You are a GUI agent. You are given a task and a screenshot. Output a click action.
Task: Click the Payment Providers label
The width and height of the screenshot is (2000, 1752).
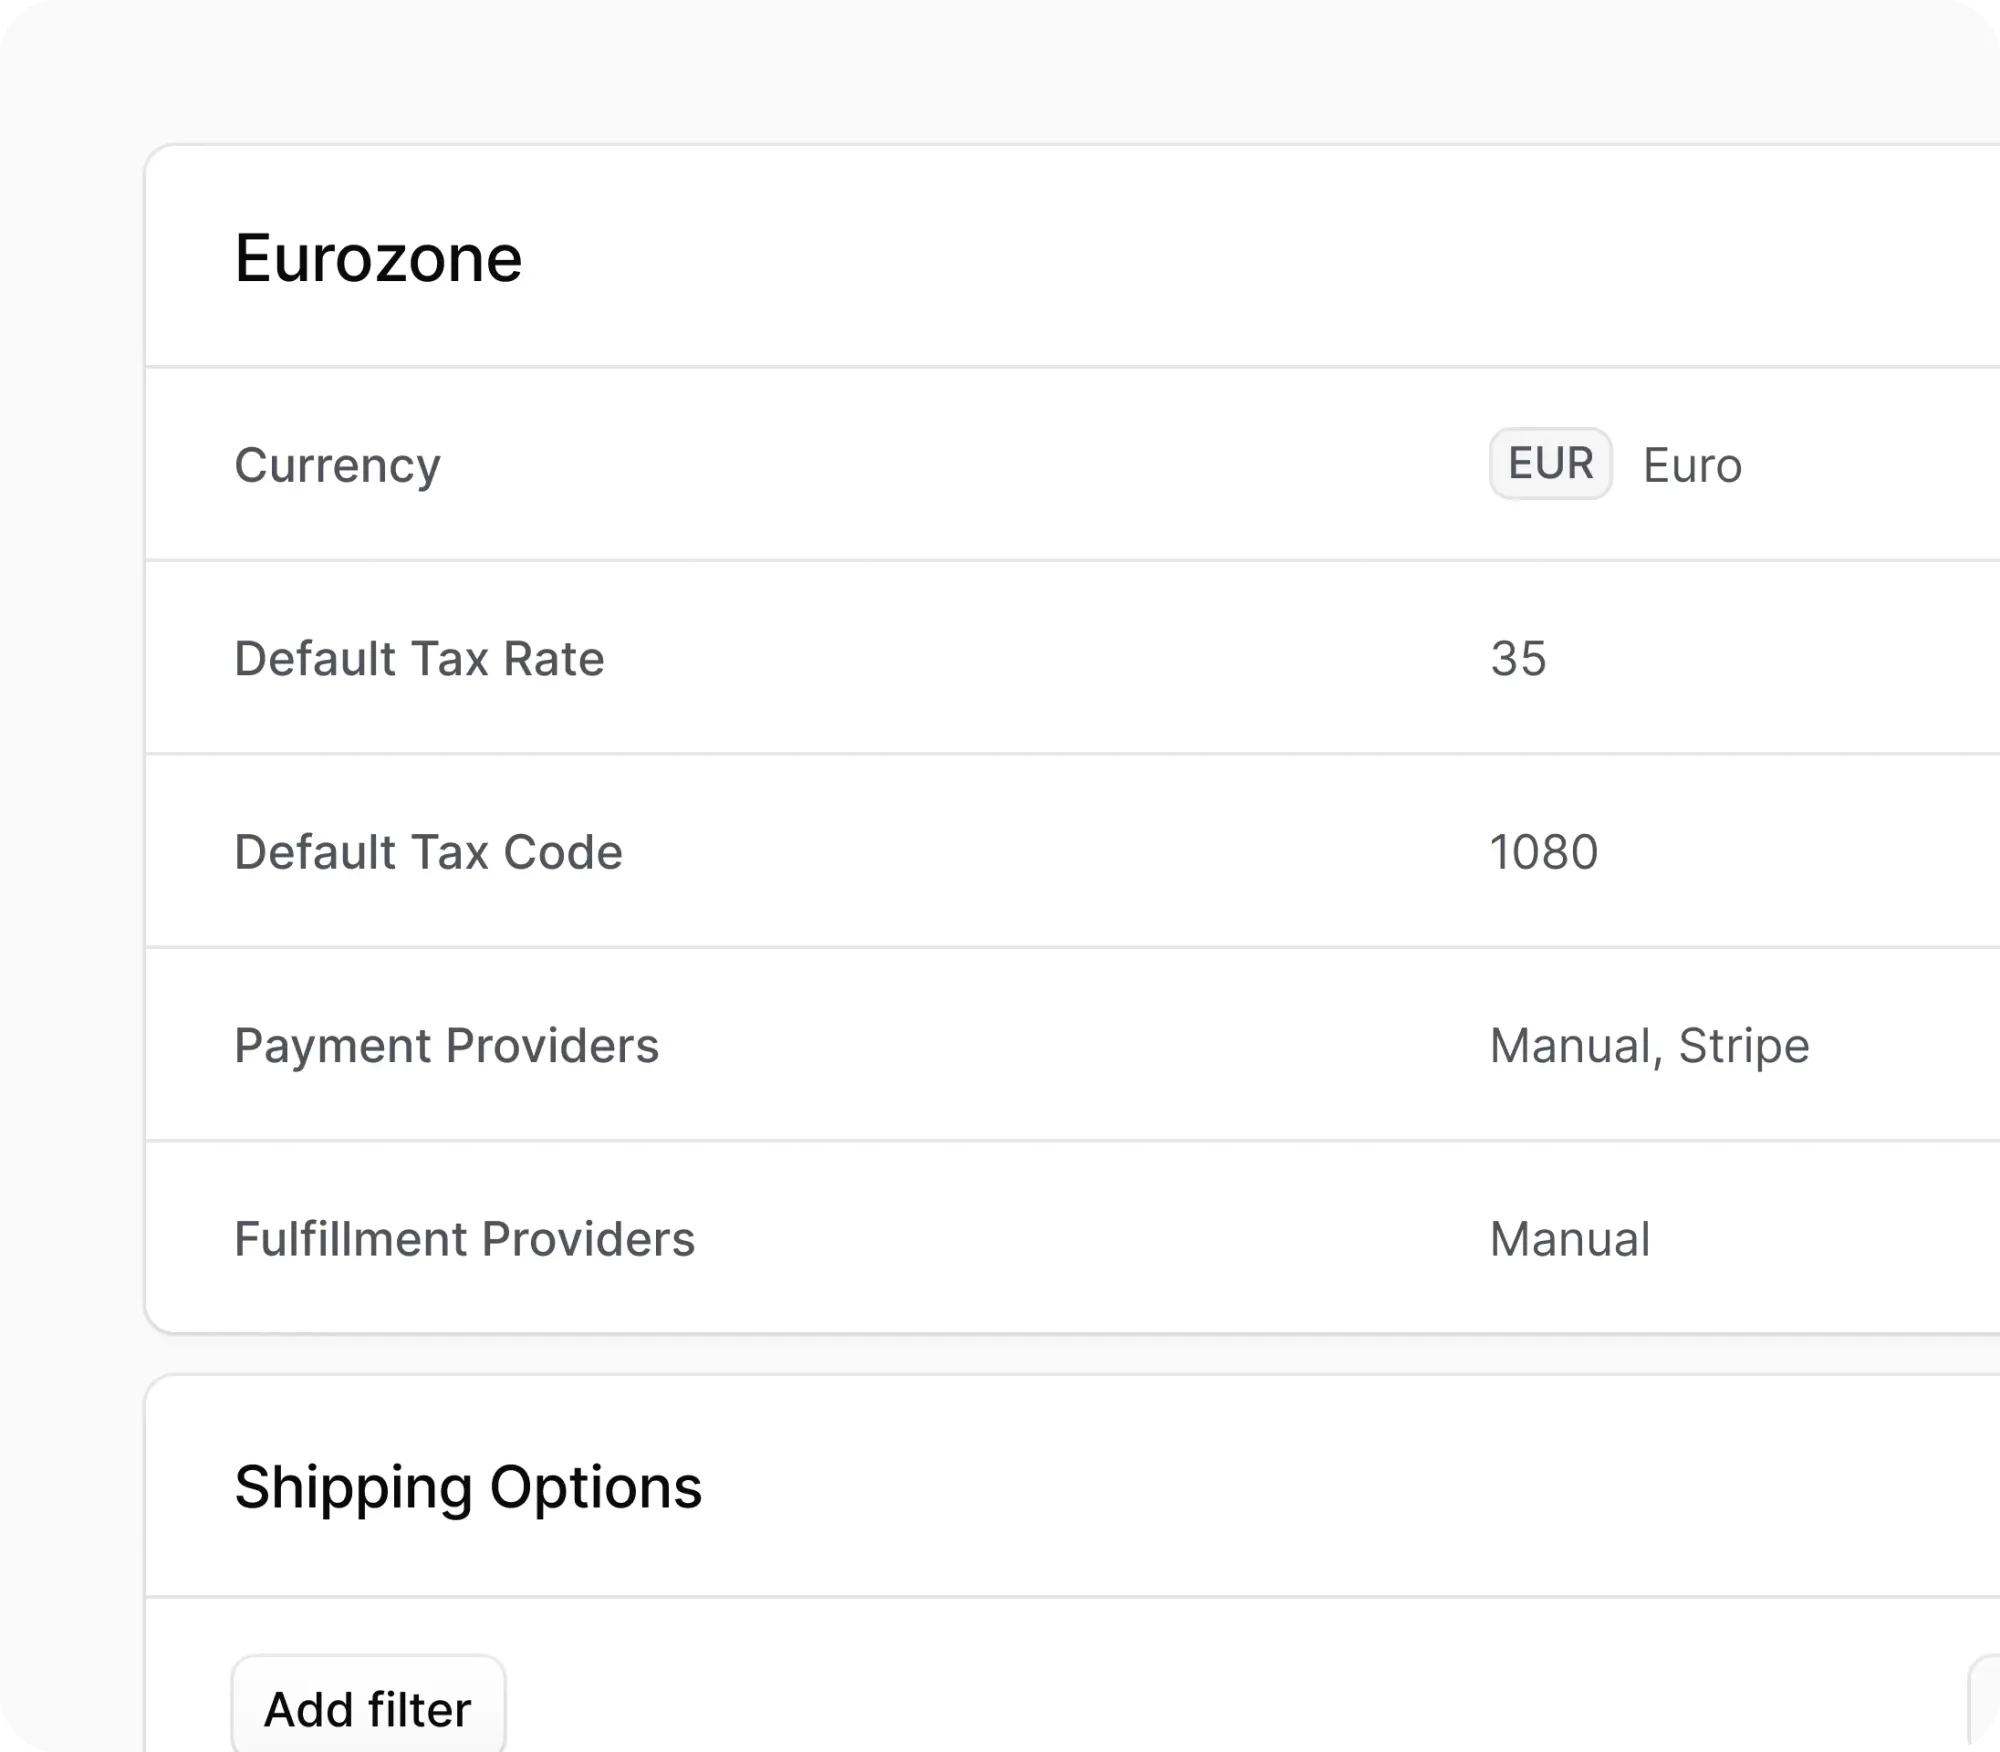[446, 1046]
